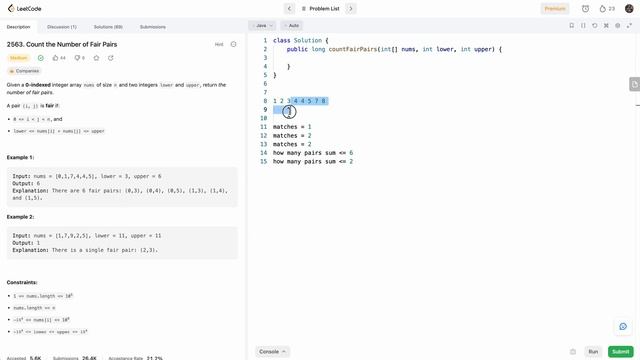Click the Example 2 code block
640x360 pixels.
[x=122, y=243]
